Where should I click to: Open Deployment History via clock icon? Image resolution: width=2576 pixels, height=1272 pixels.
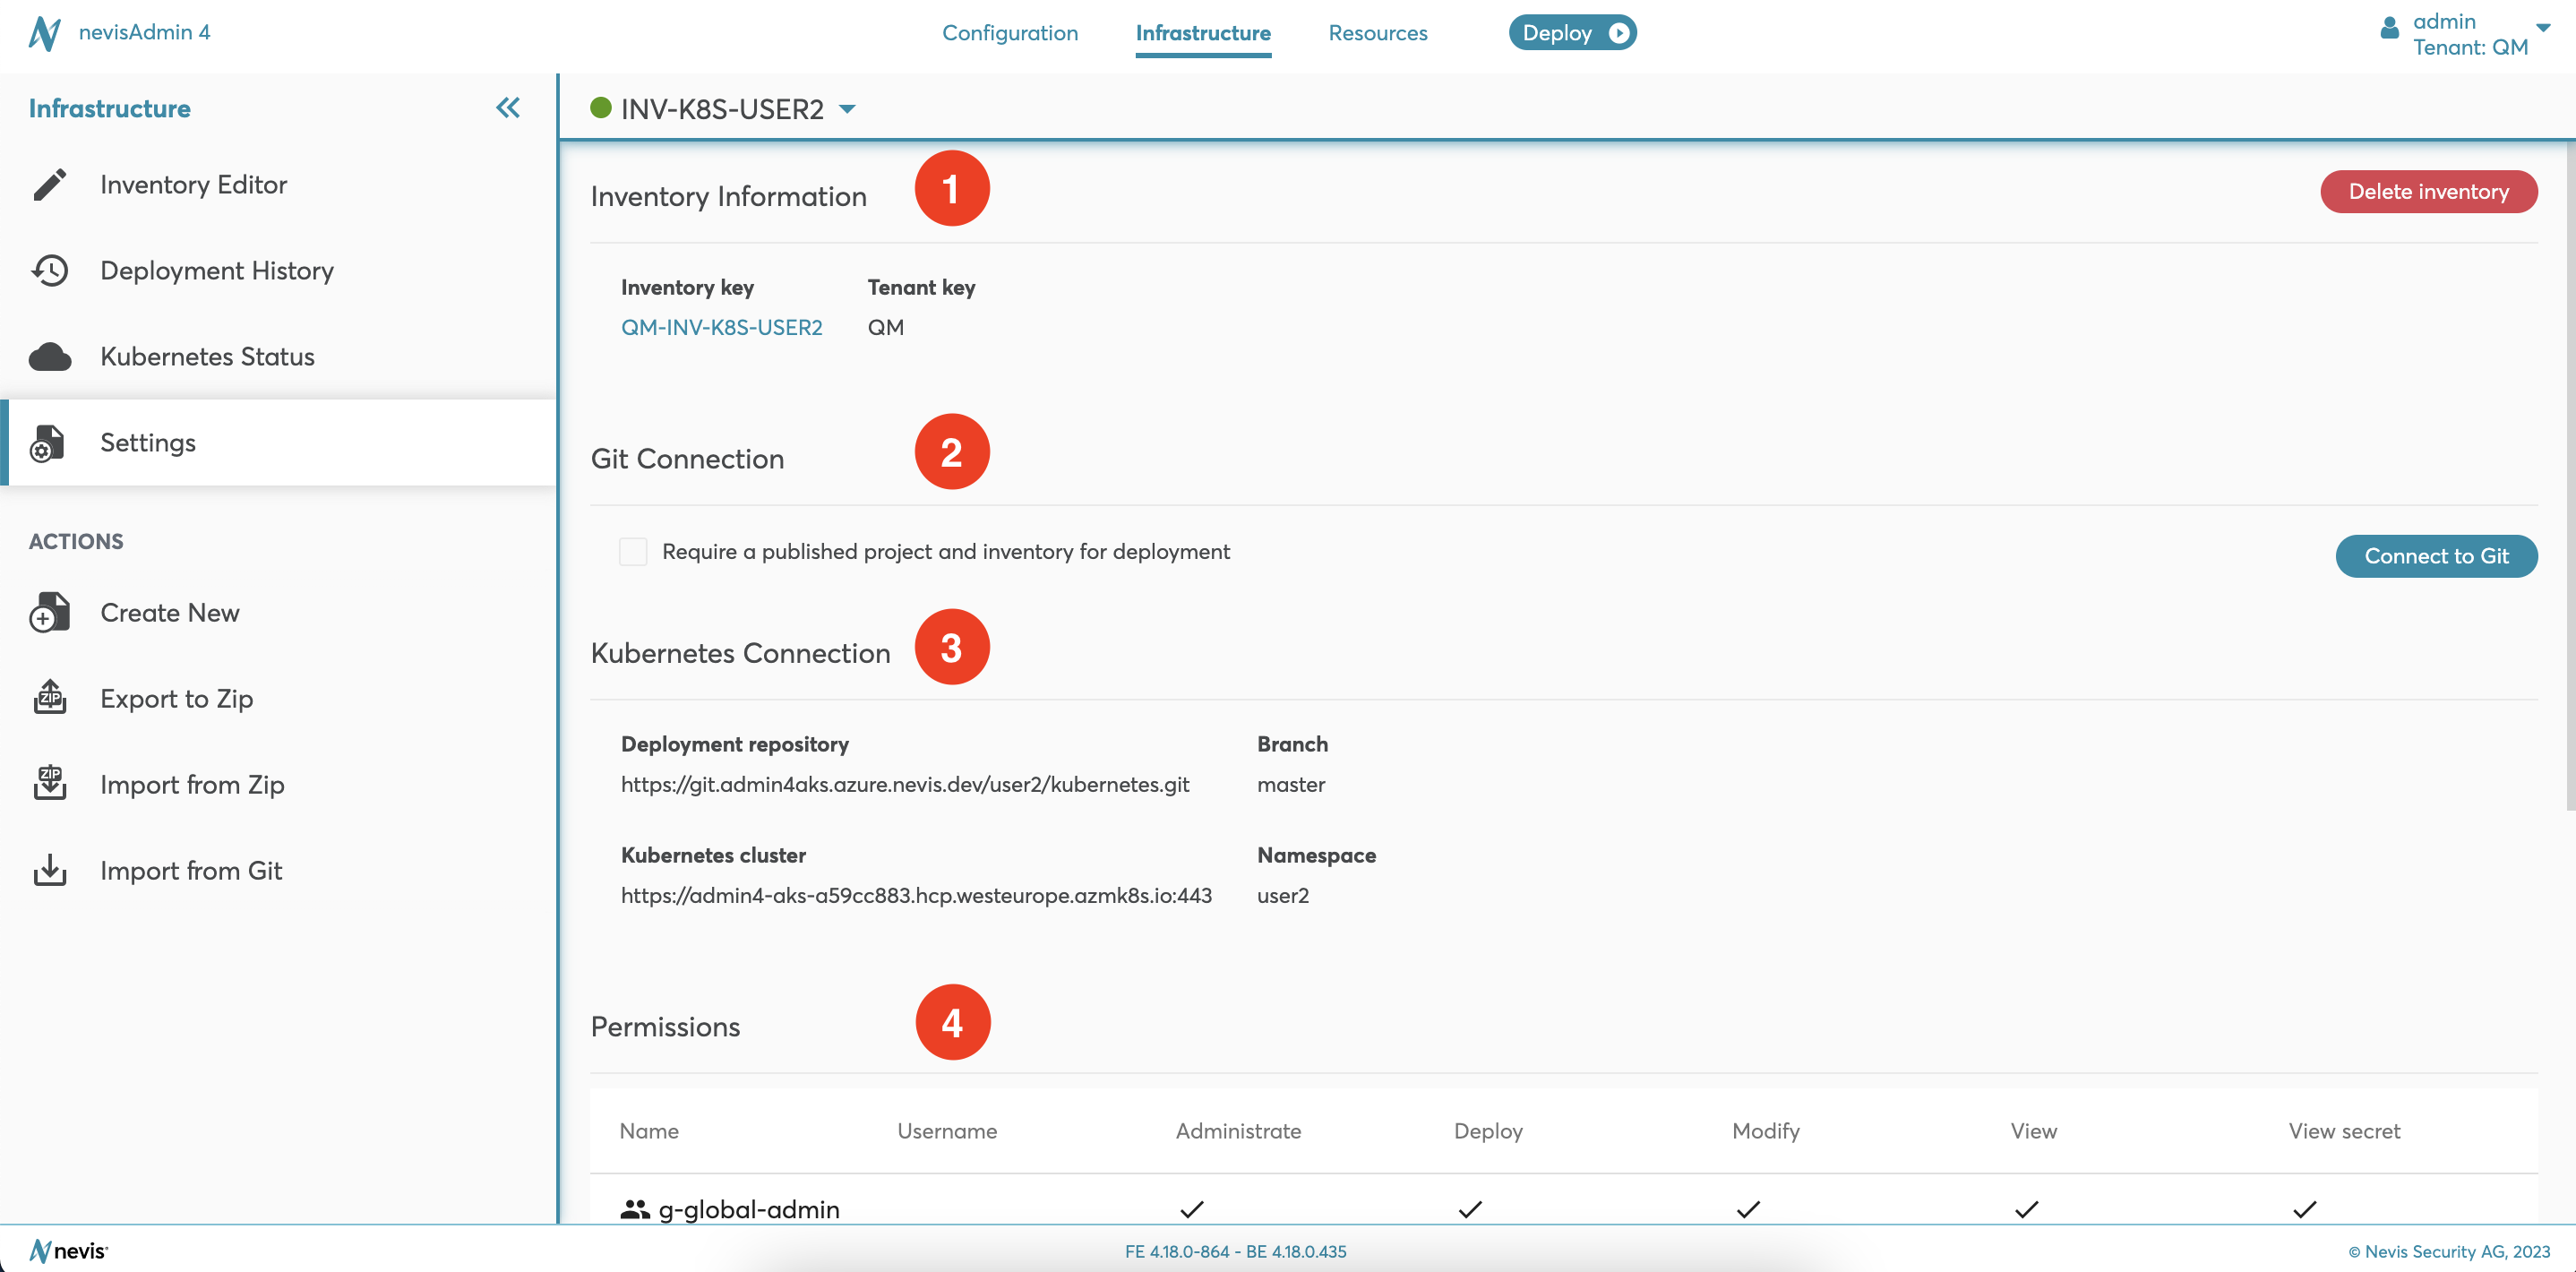(50, 270)
